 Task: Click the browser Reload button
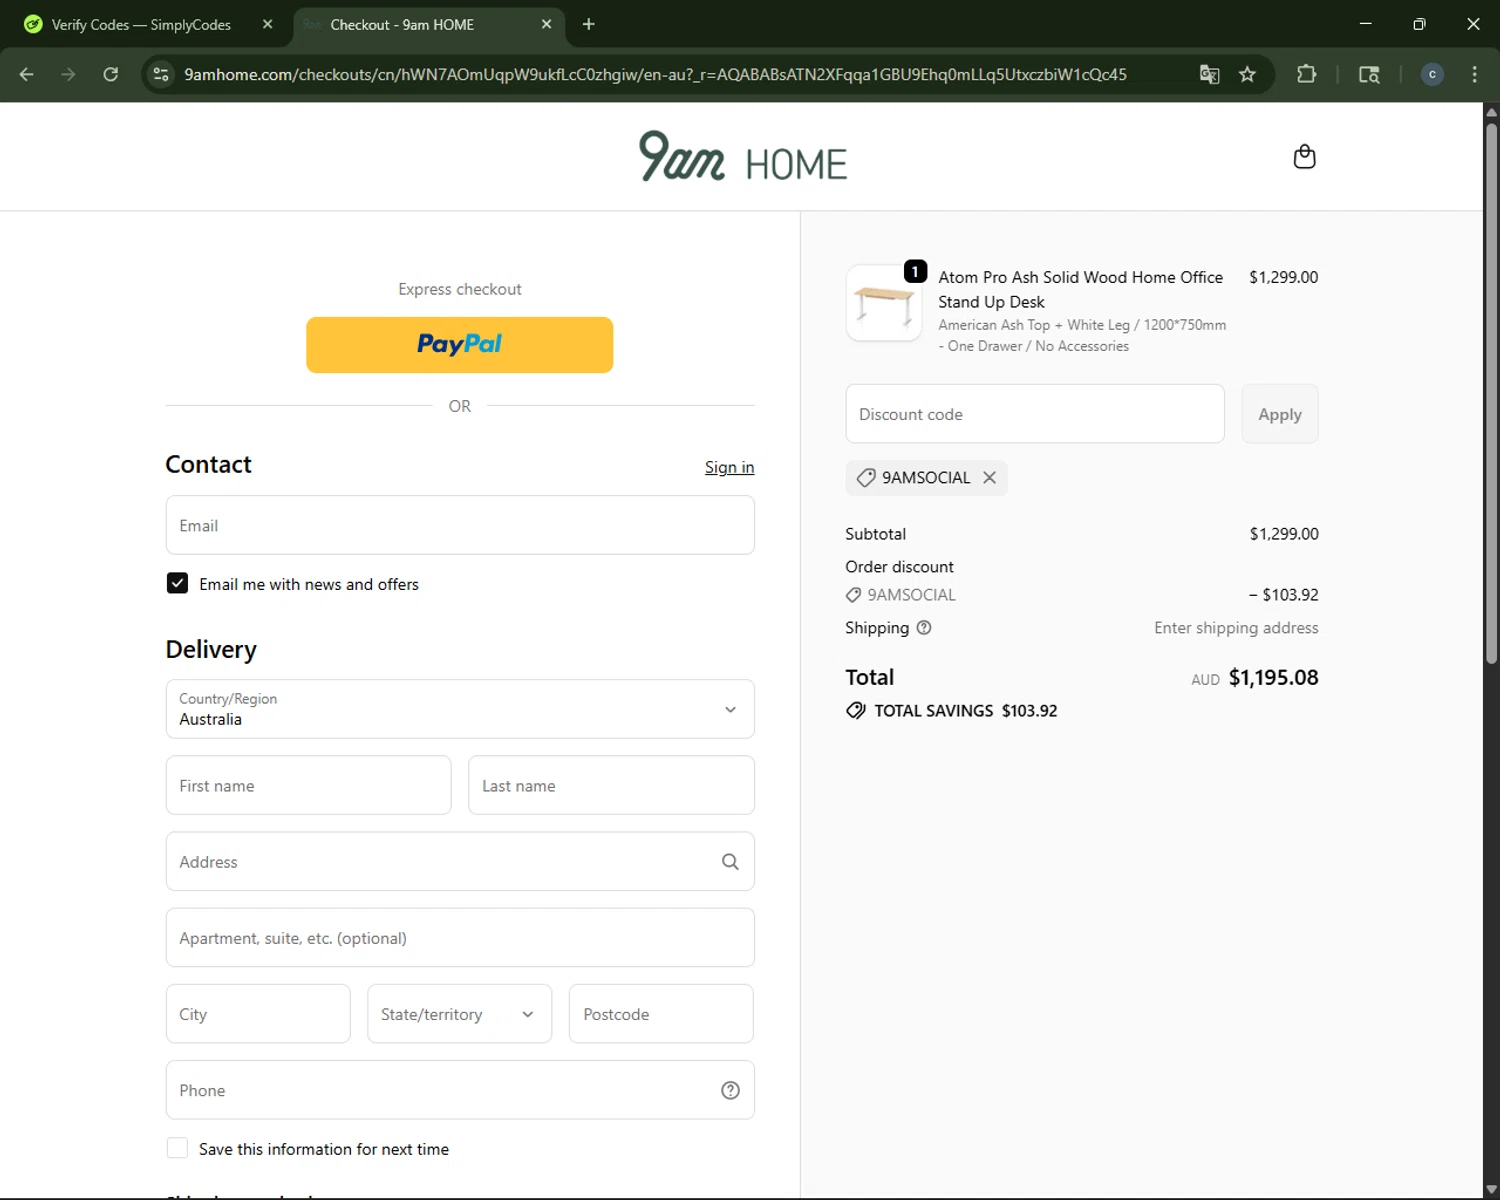(x=111, y=74)
